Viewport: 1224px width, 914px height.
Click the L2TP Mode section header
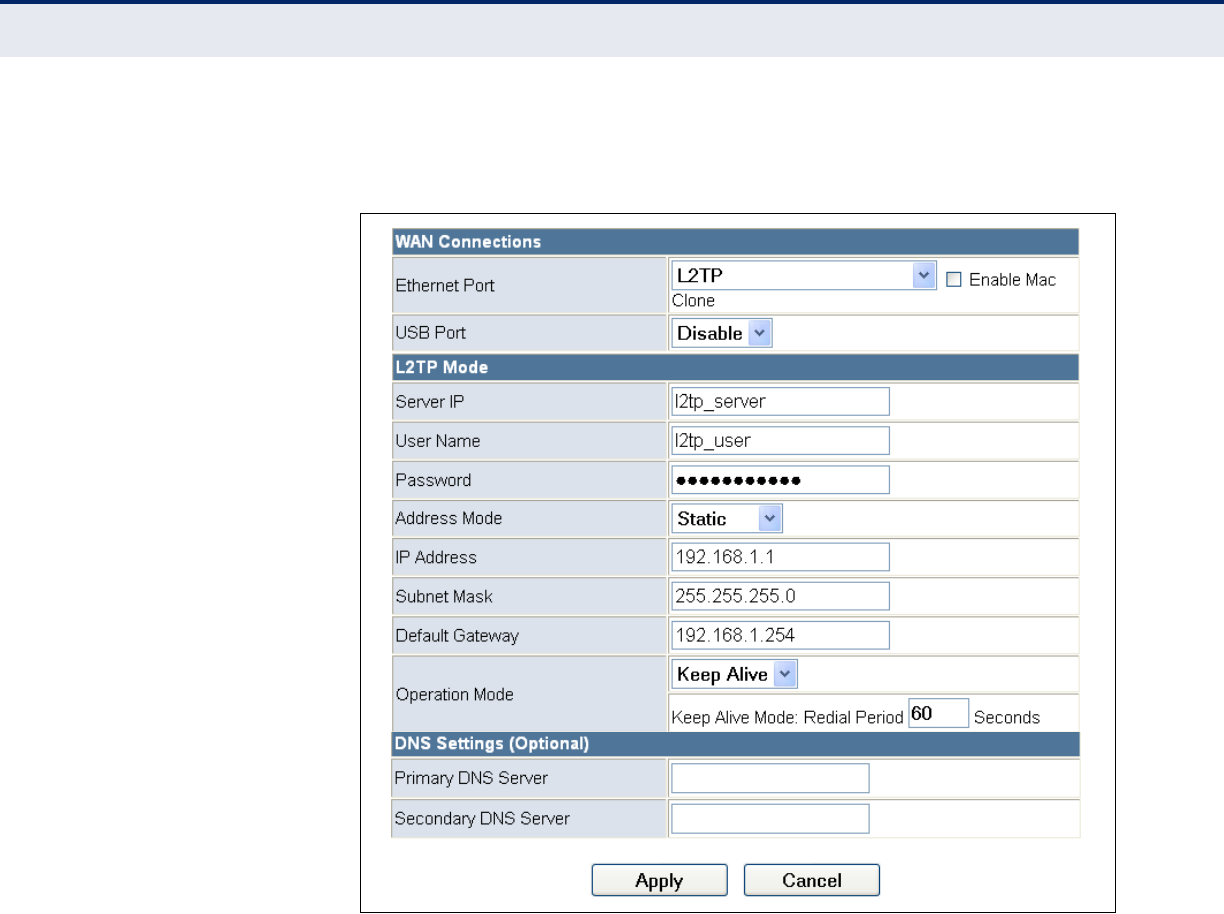735,367
